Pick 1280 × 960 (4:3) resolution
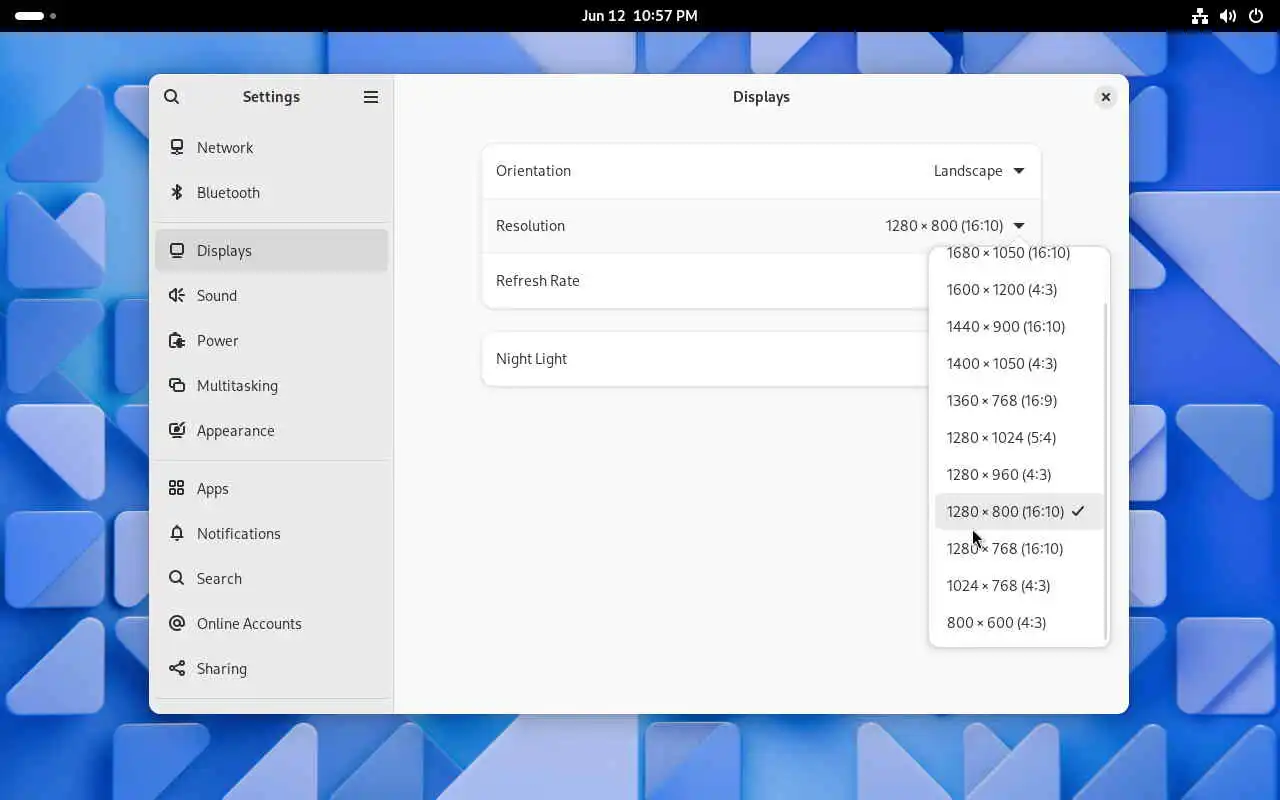 [1019, 475]
